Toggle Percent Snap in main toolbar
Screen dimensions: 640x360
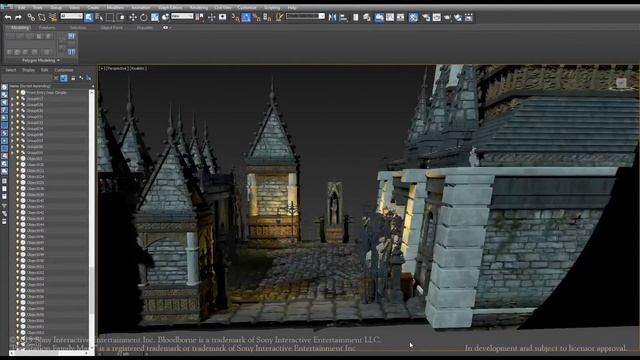coord(256,17)
